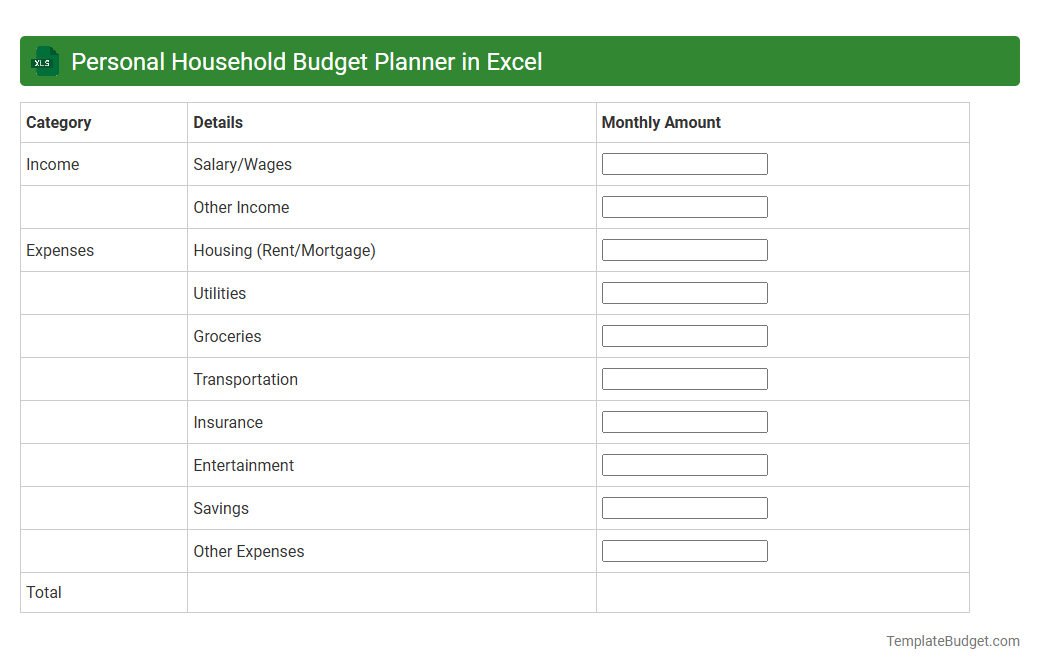Click the XLS file icon in the header

point(44,61)
